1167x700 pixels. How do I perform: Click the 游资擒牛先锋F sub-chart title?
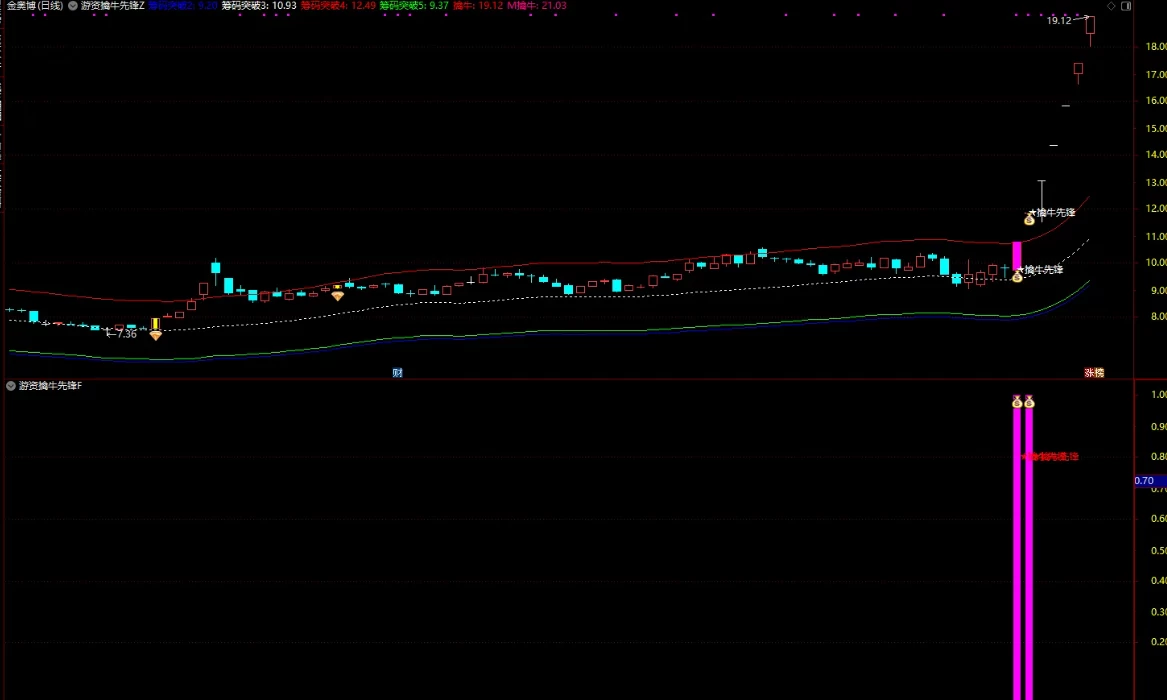tap(51, 386)
